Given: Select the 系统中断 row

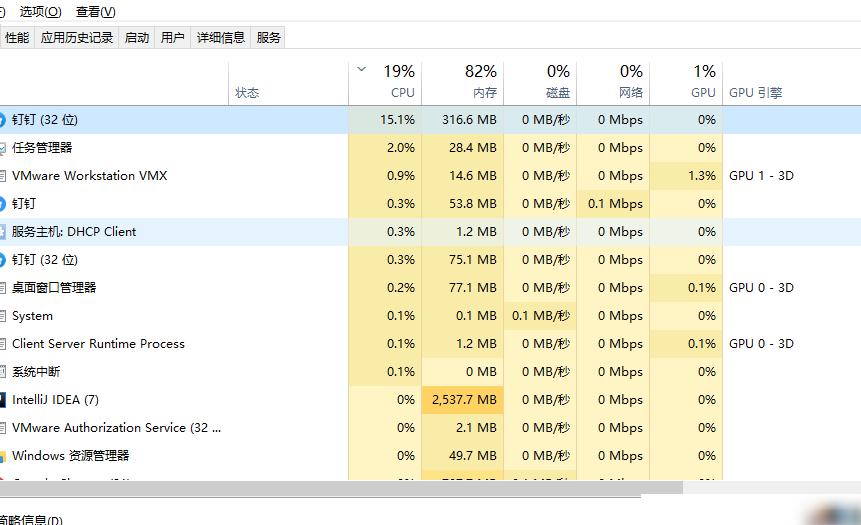Looking at the screenshot, I should pos(430,372).
